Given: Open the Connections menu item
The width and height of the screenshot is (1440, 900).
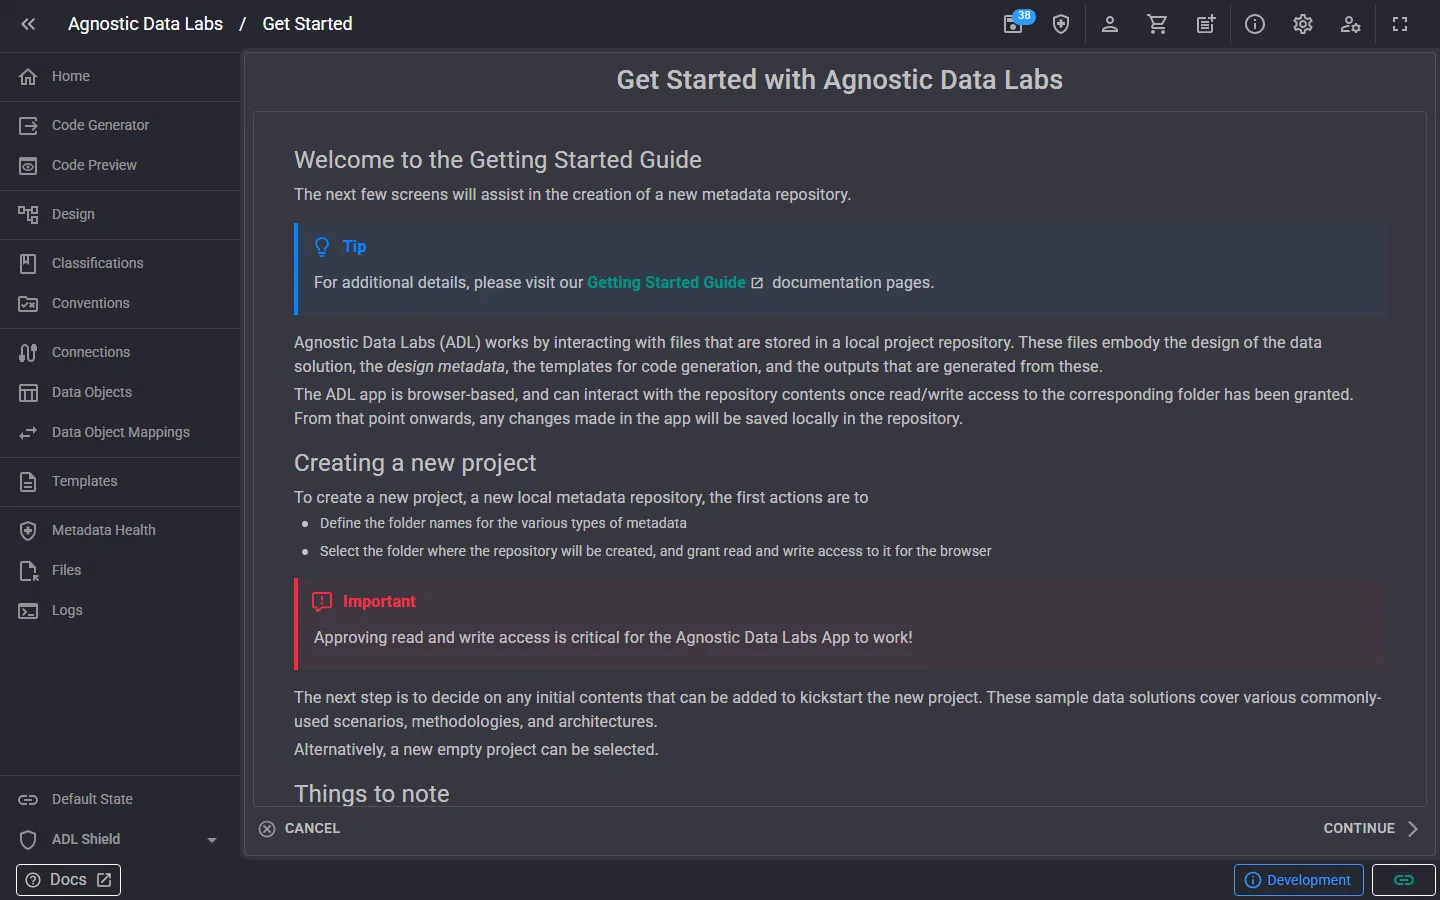Looking at the screenshot, I should point(120,352).
